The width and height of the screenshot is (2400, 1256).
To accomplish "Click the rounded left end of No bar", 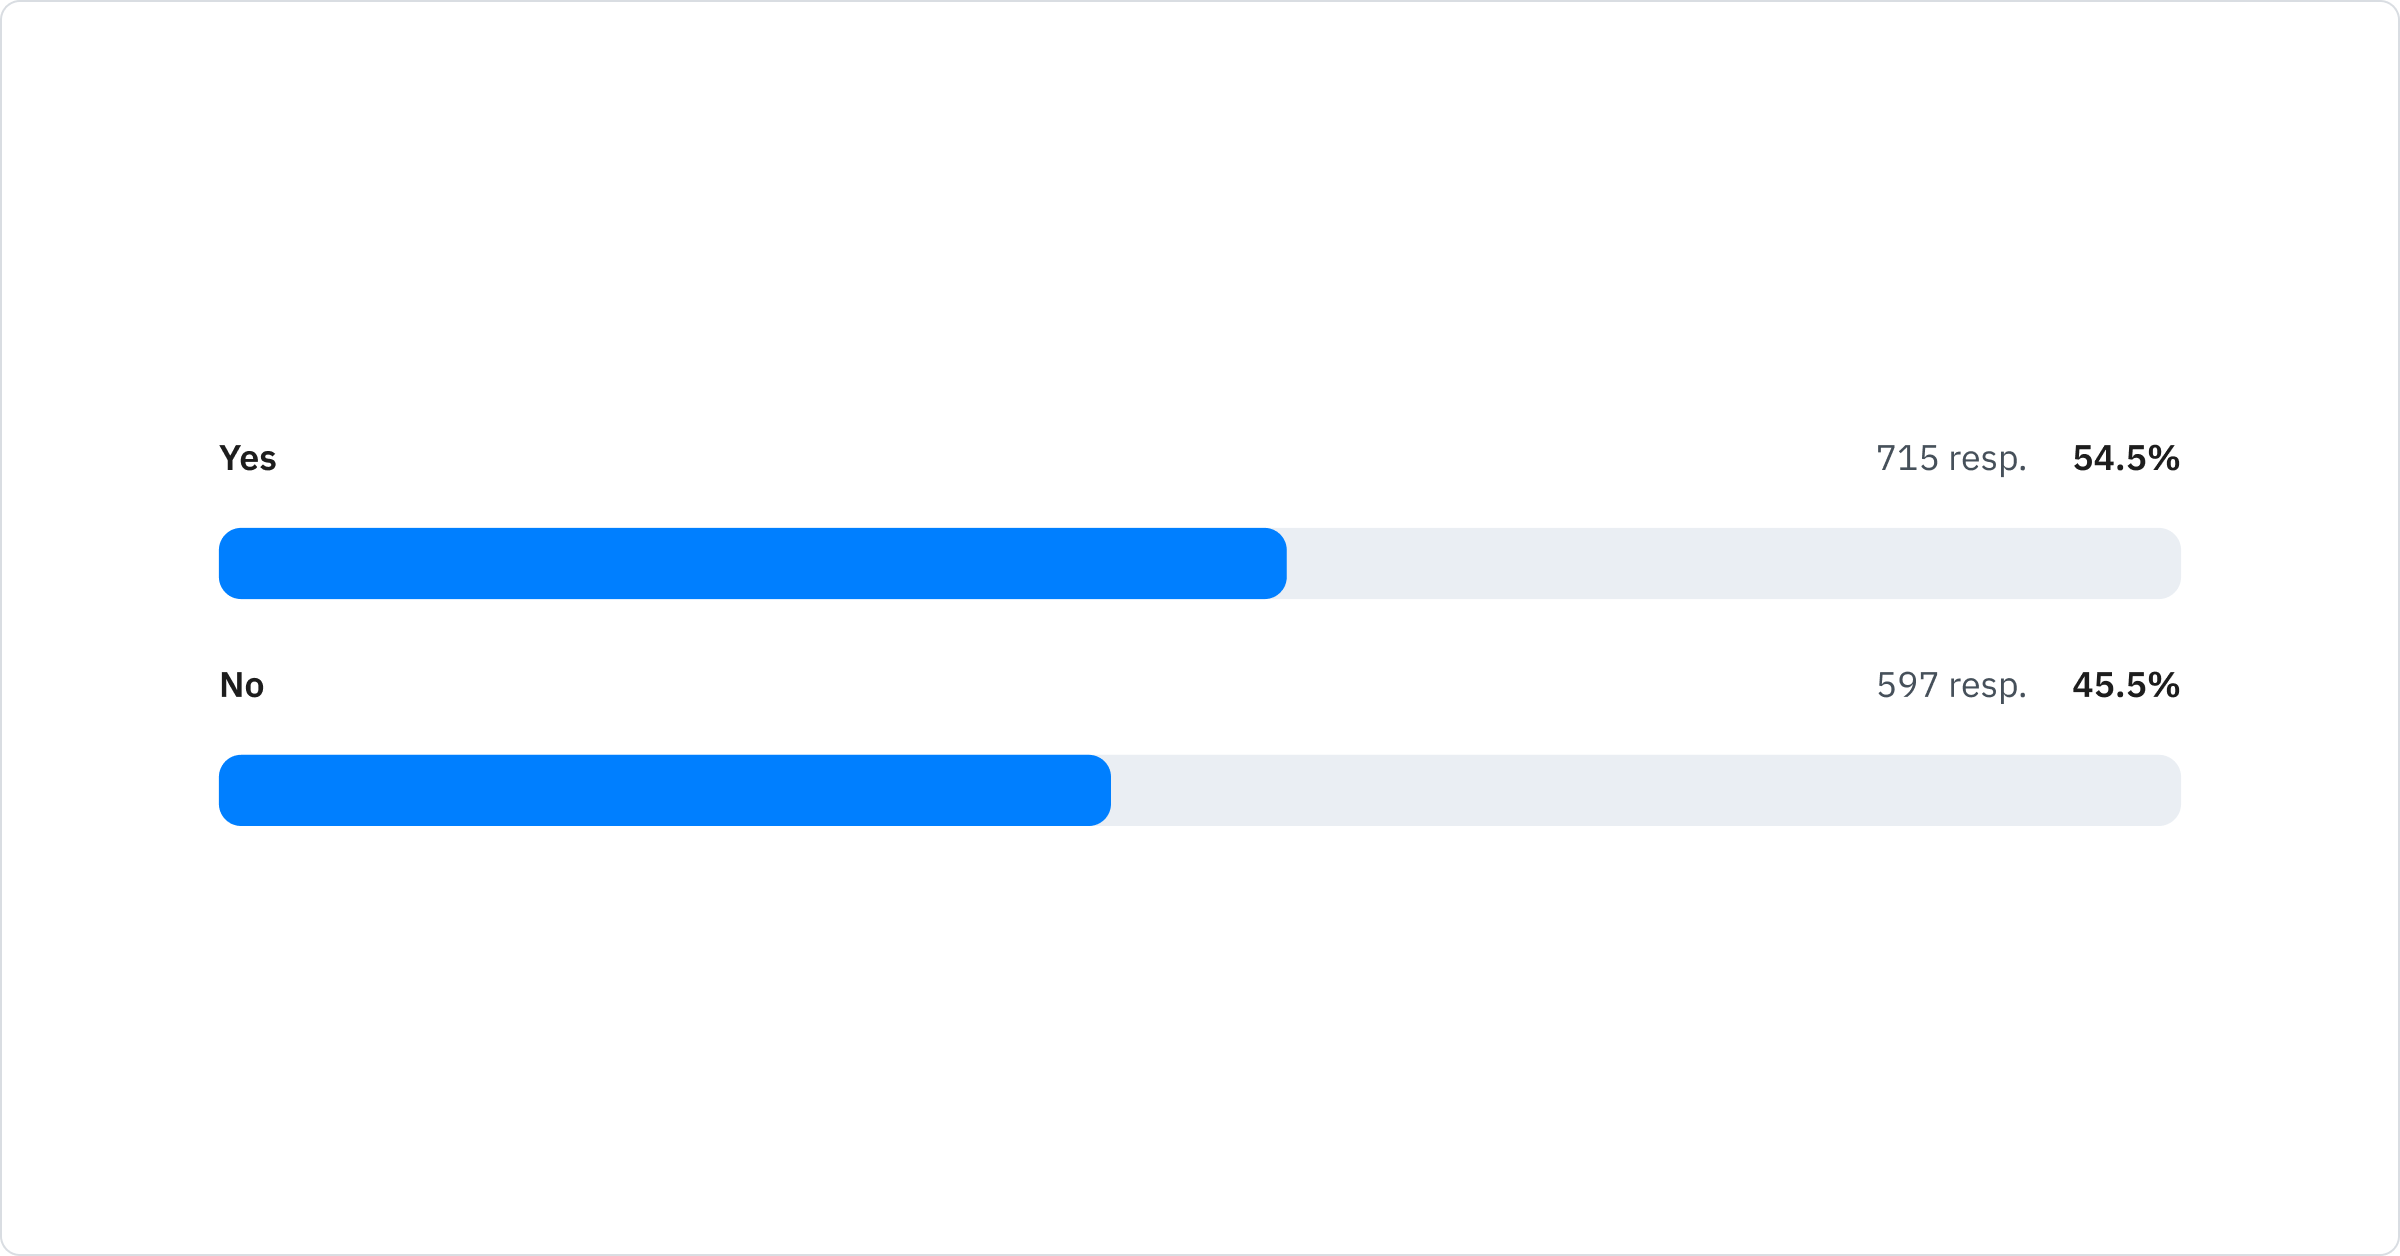I will click(232, 790).
